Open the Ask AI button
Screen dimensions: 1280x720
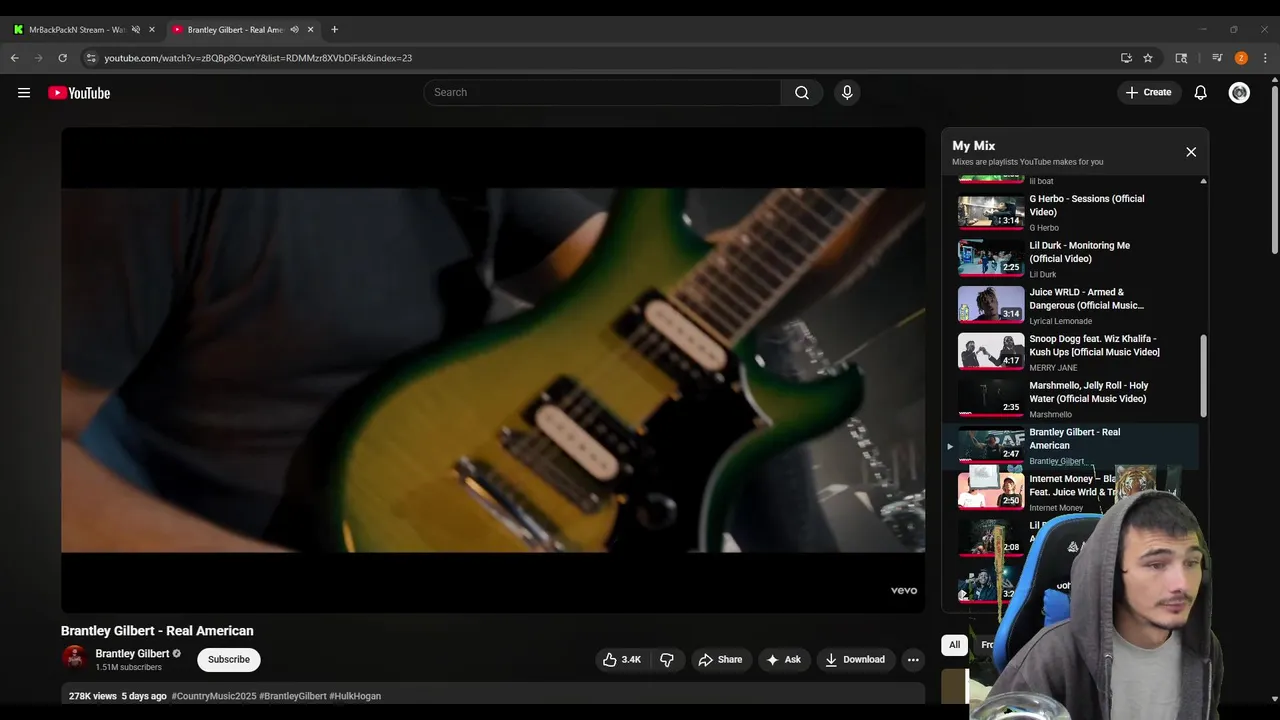tap(783, 660)
